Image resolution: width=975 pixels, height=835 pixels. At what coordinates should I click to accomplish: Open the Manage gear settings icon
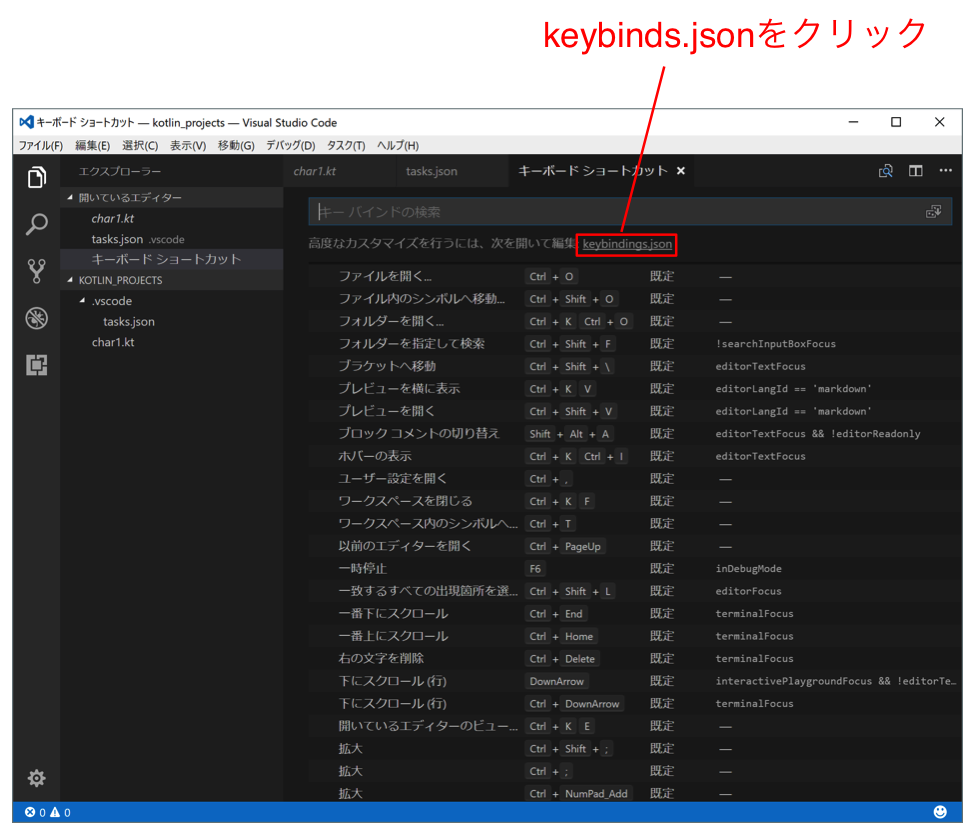pos(37,778)
